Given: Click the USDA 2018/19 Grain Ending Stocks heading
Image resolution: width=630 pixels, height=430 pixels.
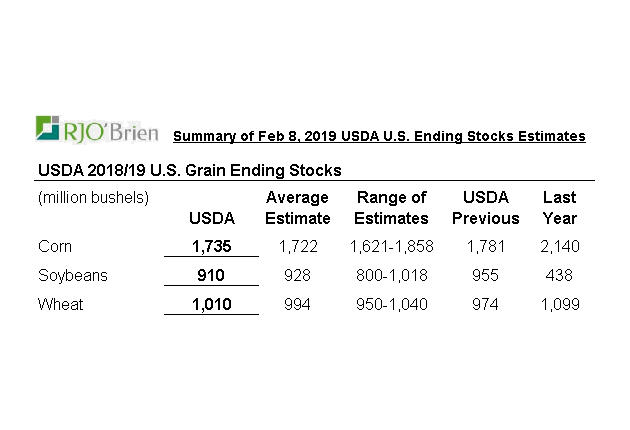Looking at the screenshot, I should [190, 170].
